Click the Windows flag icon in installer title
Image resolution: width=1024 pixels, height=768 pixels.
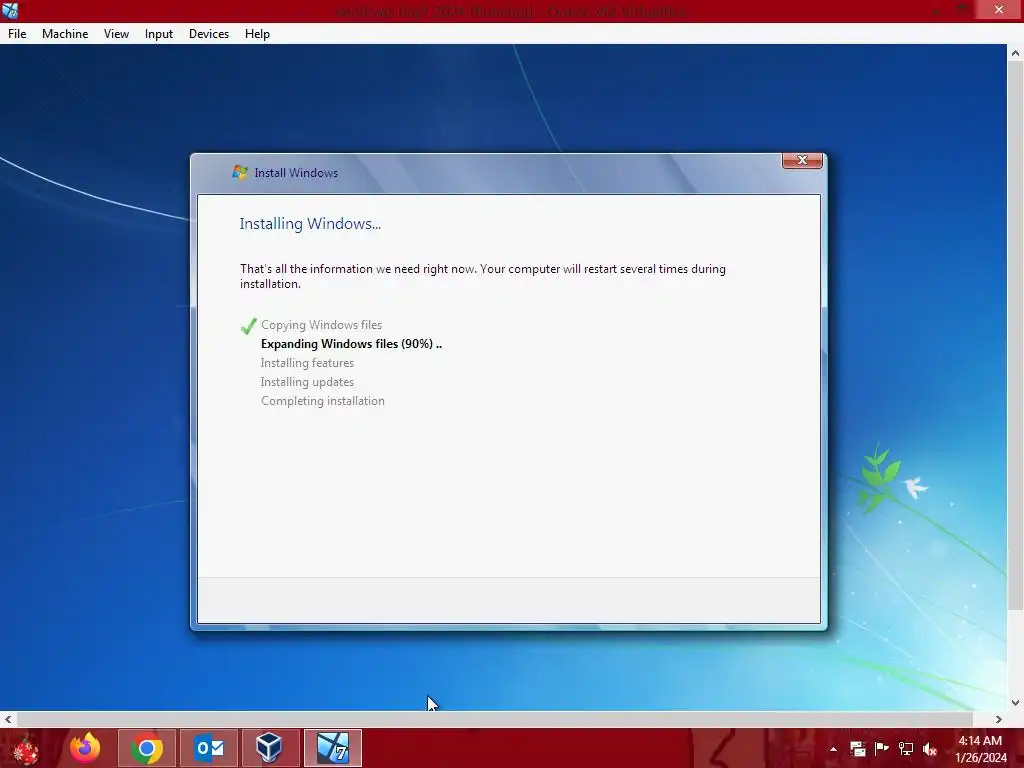240,172
